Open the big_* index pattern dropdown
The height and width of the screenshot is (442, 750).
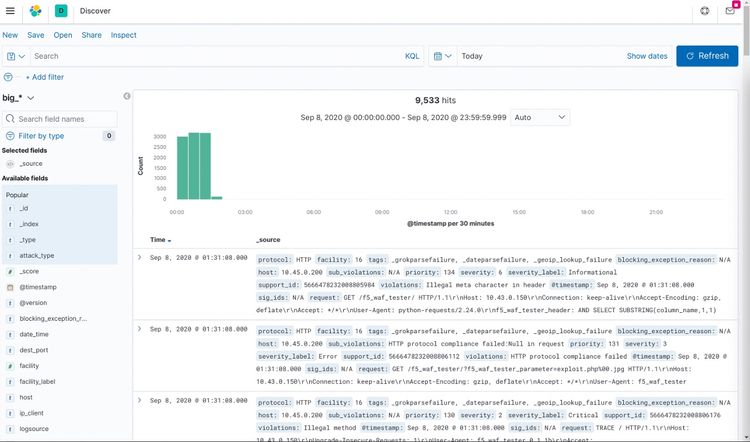(x=20, y=98)
